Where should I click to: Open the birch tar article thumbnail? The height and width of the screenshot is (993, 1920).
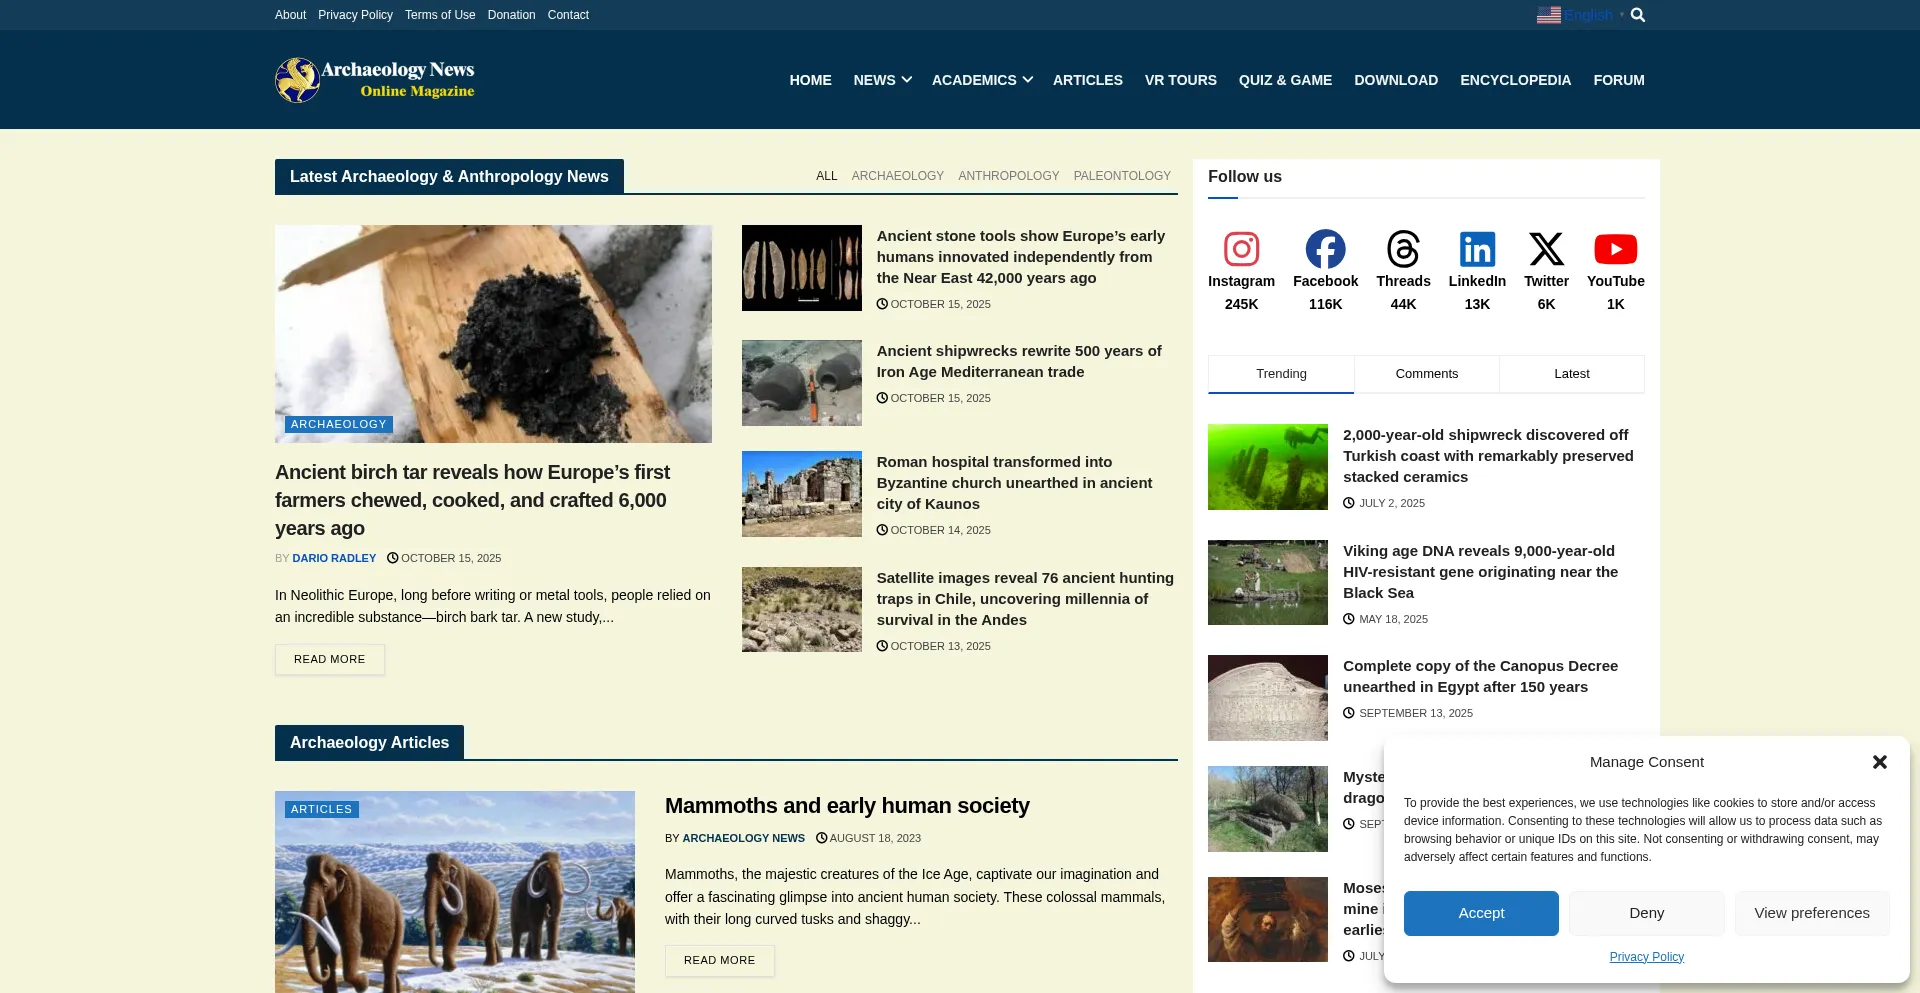coord(493,333)
